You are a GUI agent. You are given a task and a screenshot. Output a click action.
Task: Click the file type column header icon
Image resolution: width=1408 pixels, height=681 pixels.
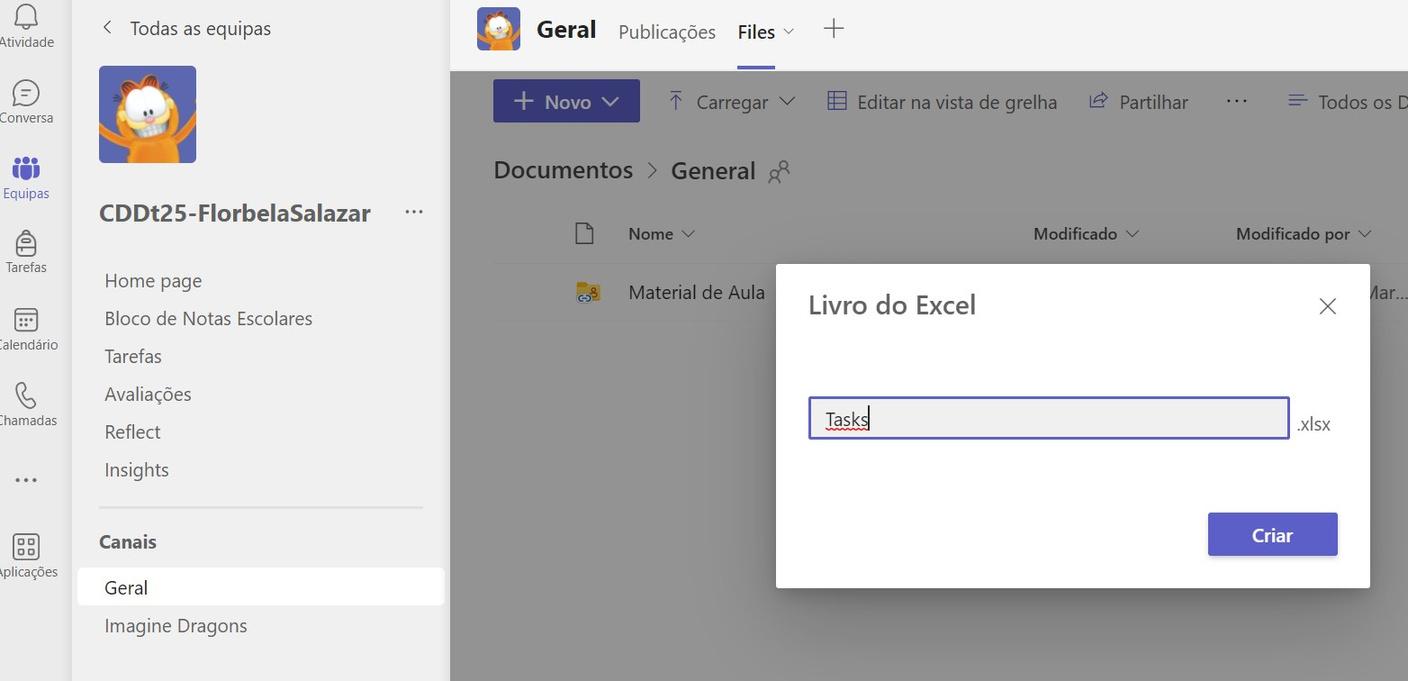pos(585,234)
